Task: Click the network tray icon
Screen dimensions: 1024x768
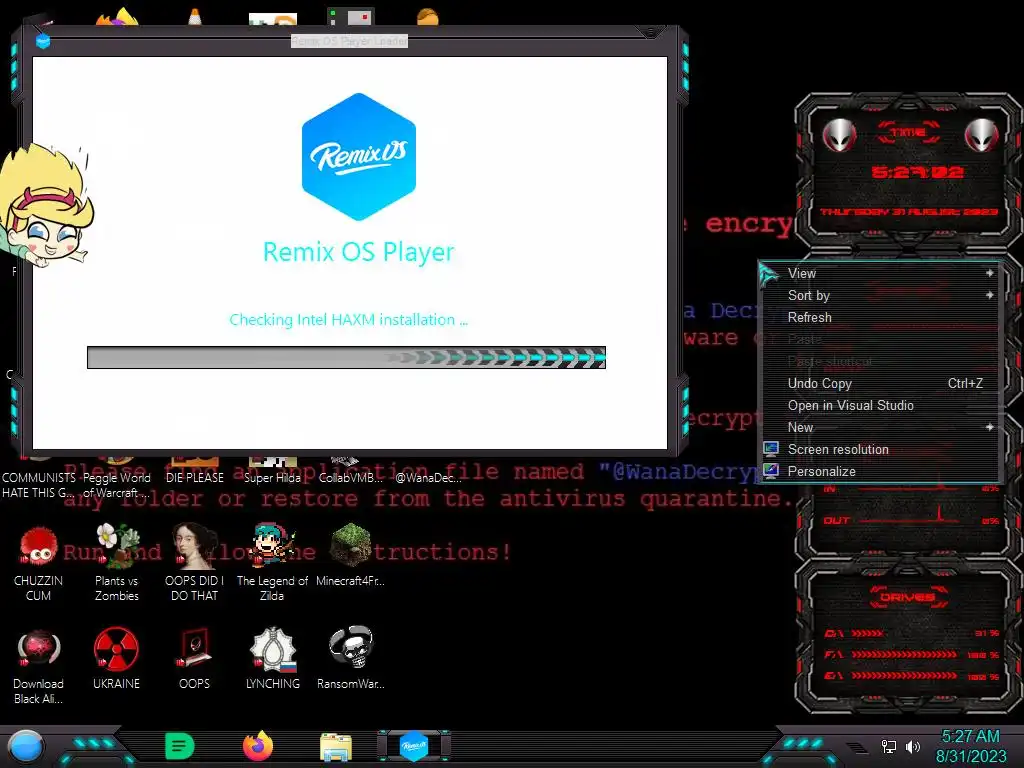Action: (x=889, y=746)
